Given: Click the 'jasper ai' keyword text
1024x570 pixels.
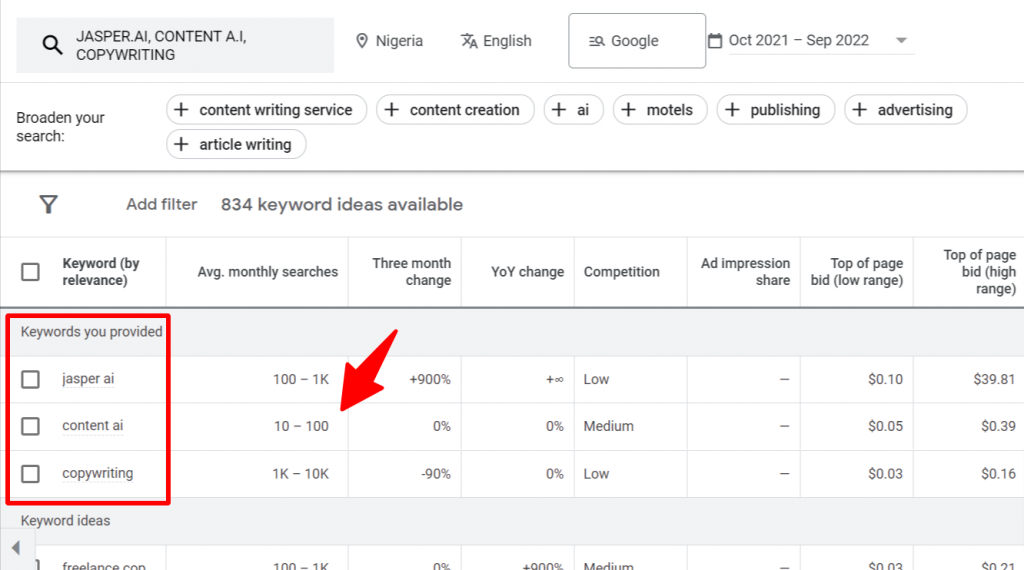Looking at the screenshot, I should pos(88,379).
